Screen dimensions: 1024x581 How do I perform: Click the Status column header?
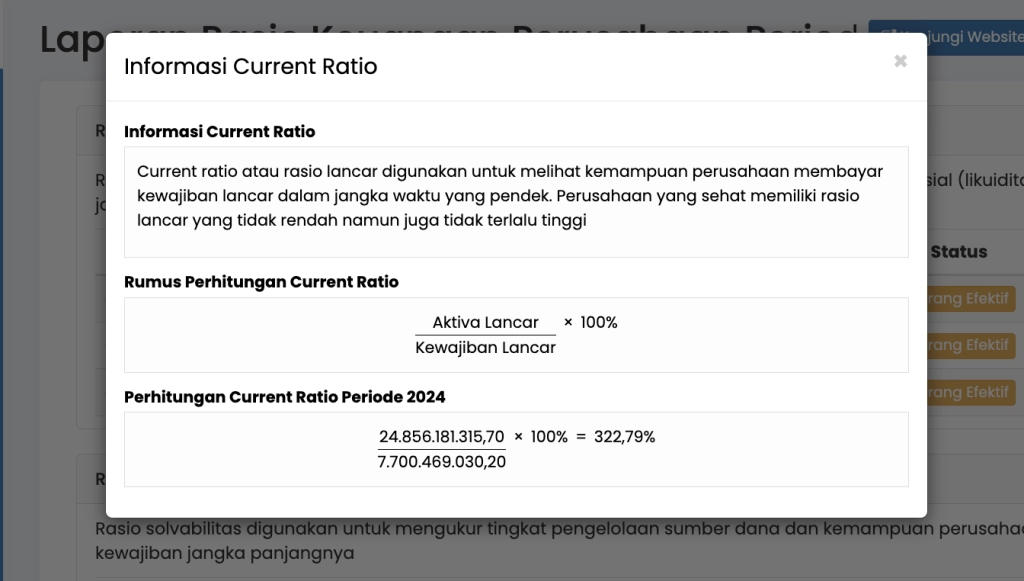click(958, 252)
